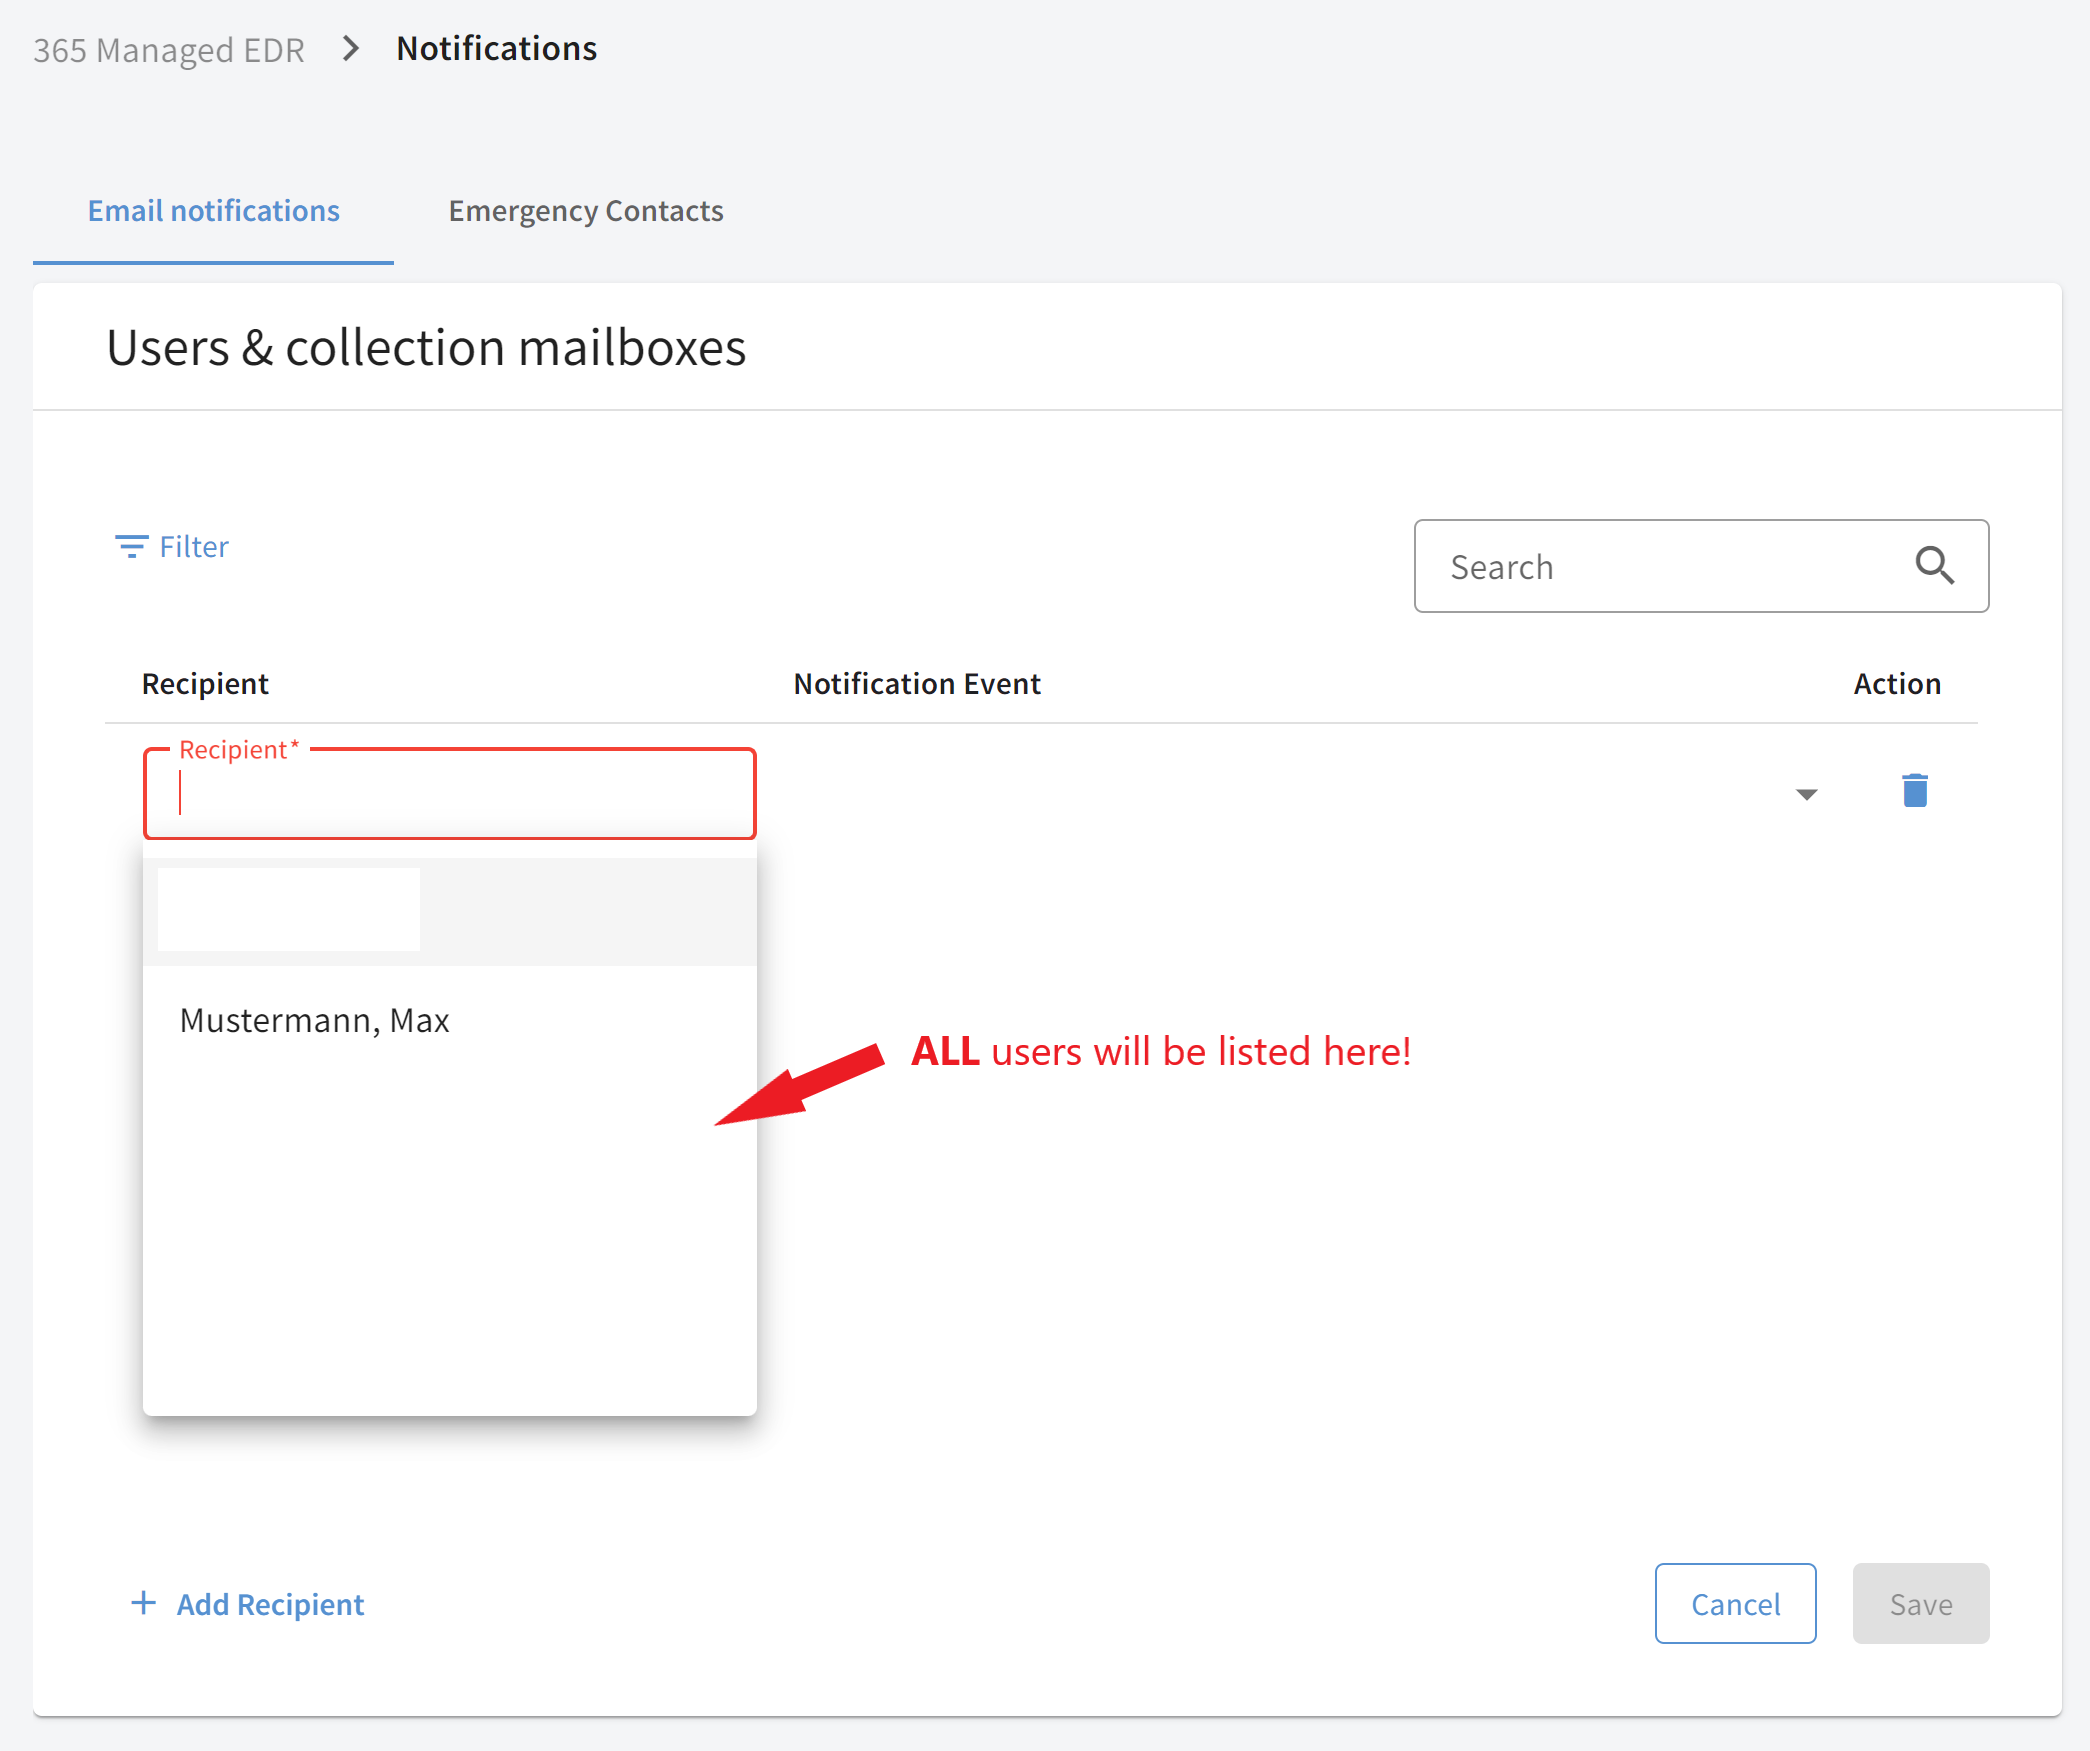Open the Email notifications tab
Image resolution: width=2090 pixels, height=1751 pixels.
(x=213, y=211)
